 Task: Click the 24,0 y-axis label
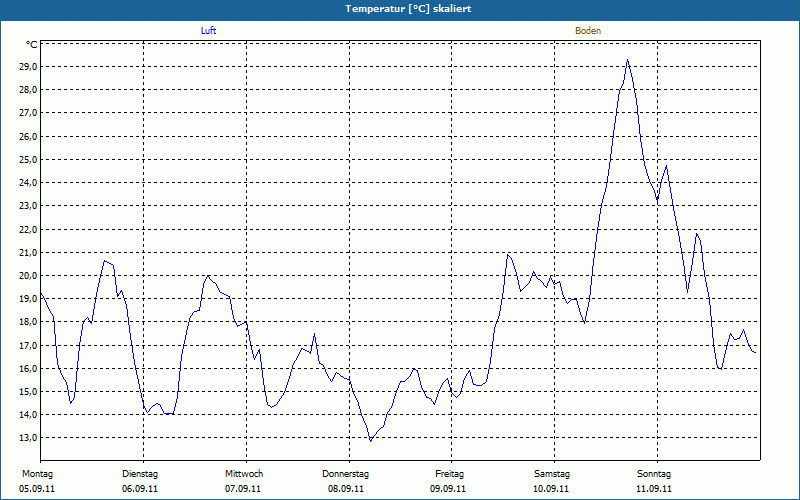click(28, 183)
